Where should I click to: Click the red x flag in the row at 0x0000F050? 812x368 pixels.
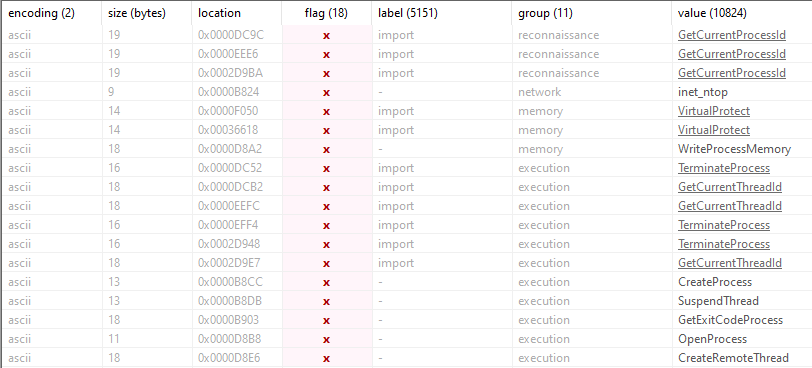pyautogui.click(x=326, y=112)
